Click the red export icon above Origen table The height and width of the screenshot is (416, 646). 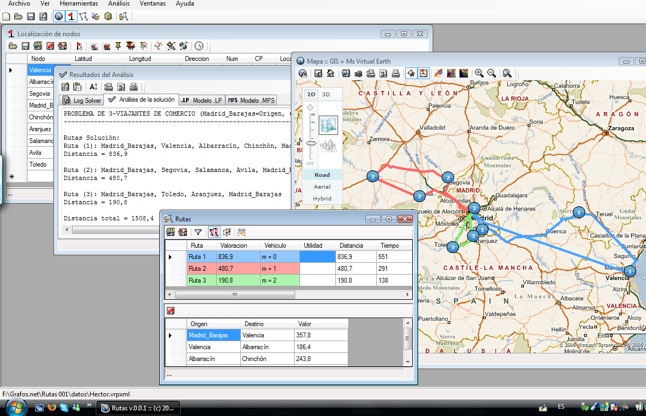[x=170, y=311]
